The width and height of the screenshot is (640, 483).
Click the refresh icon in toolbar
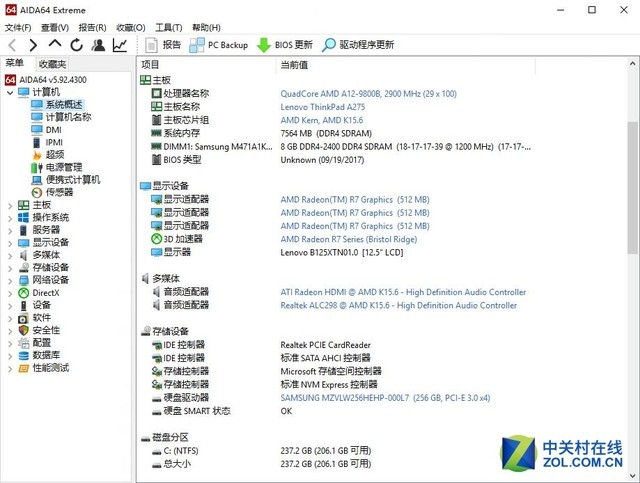pyautogui.click(x=76, y=45)
